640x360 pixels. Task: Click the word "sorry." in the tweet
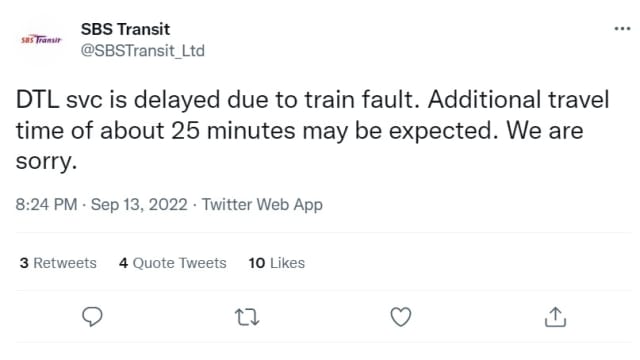(x=46, y=162)
